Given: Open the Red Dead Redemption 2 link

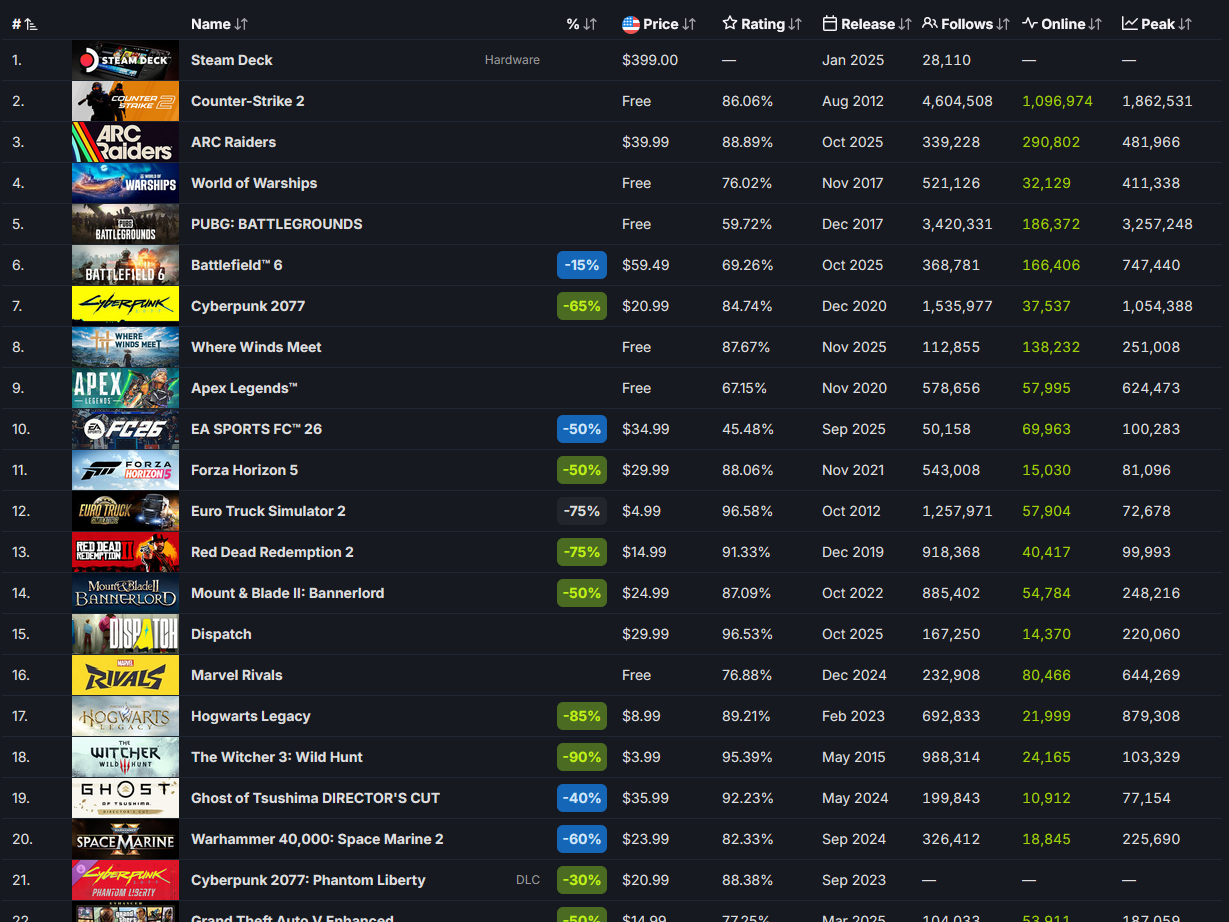Looking at the screenshot, I should click(273, 552).
